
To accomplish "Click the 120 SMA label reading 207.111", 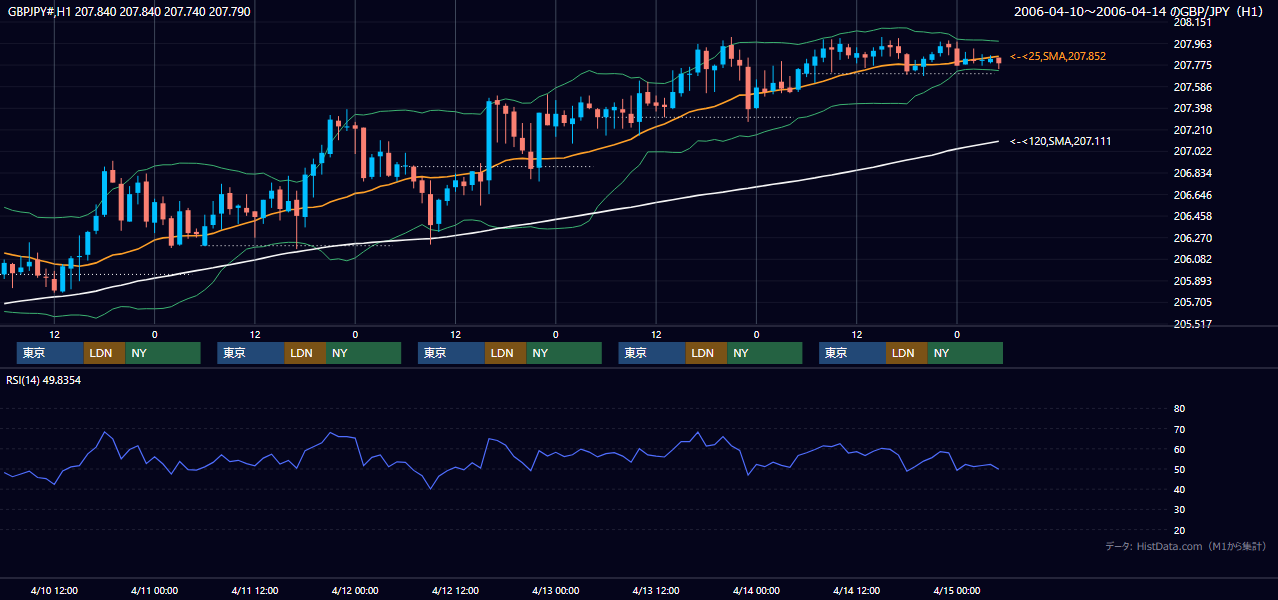I will (1061, 141).
